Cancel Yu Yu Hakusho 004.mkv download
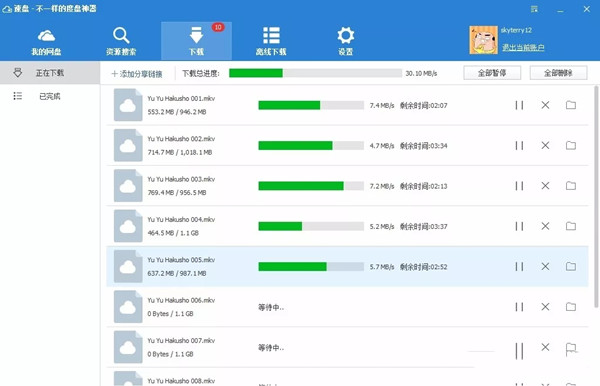 coord(545,226)
